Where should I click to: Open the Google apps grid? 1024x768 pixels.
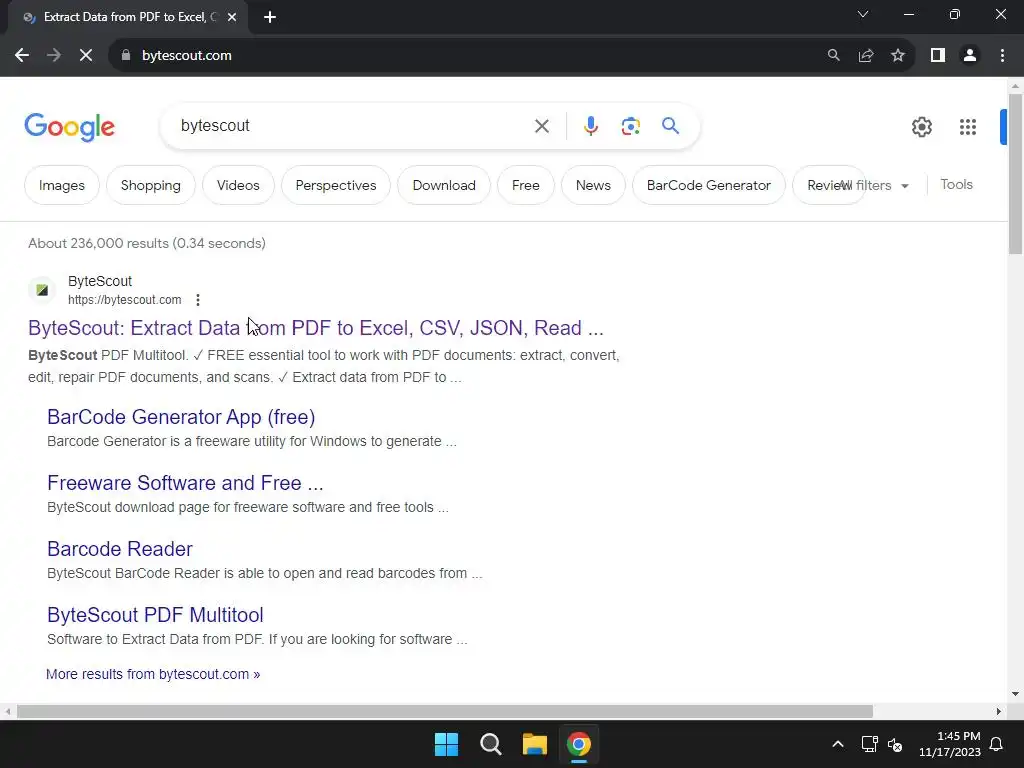(968, 127)
